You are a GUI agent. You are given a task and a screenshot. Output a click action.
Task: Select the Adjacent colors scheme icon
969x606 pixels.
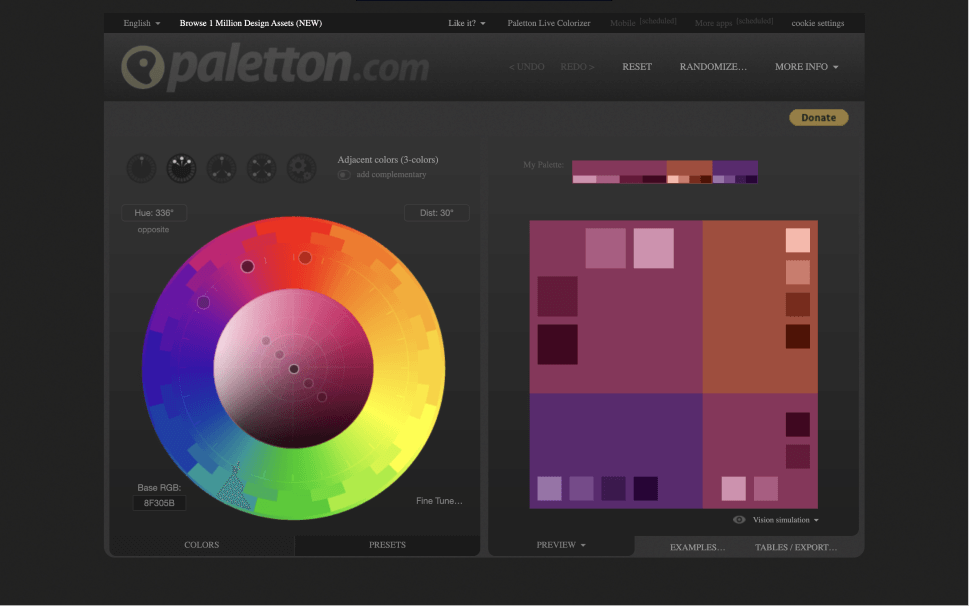click(x=182, y=168)
